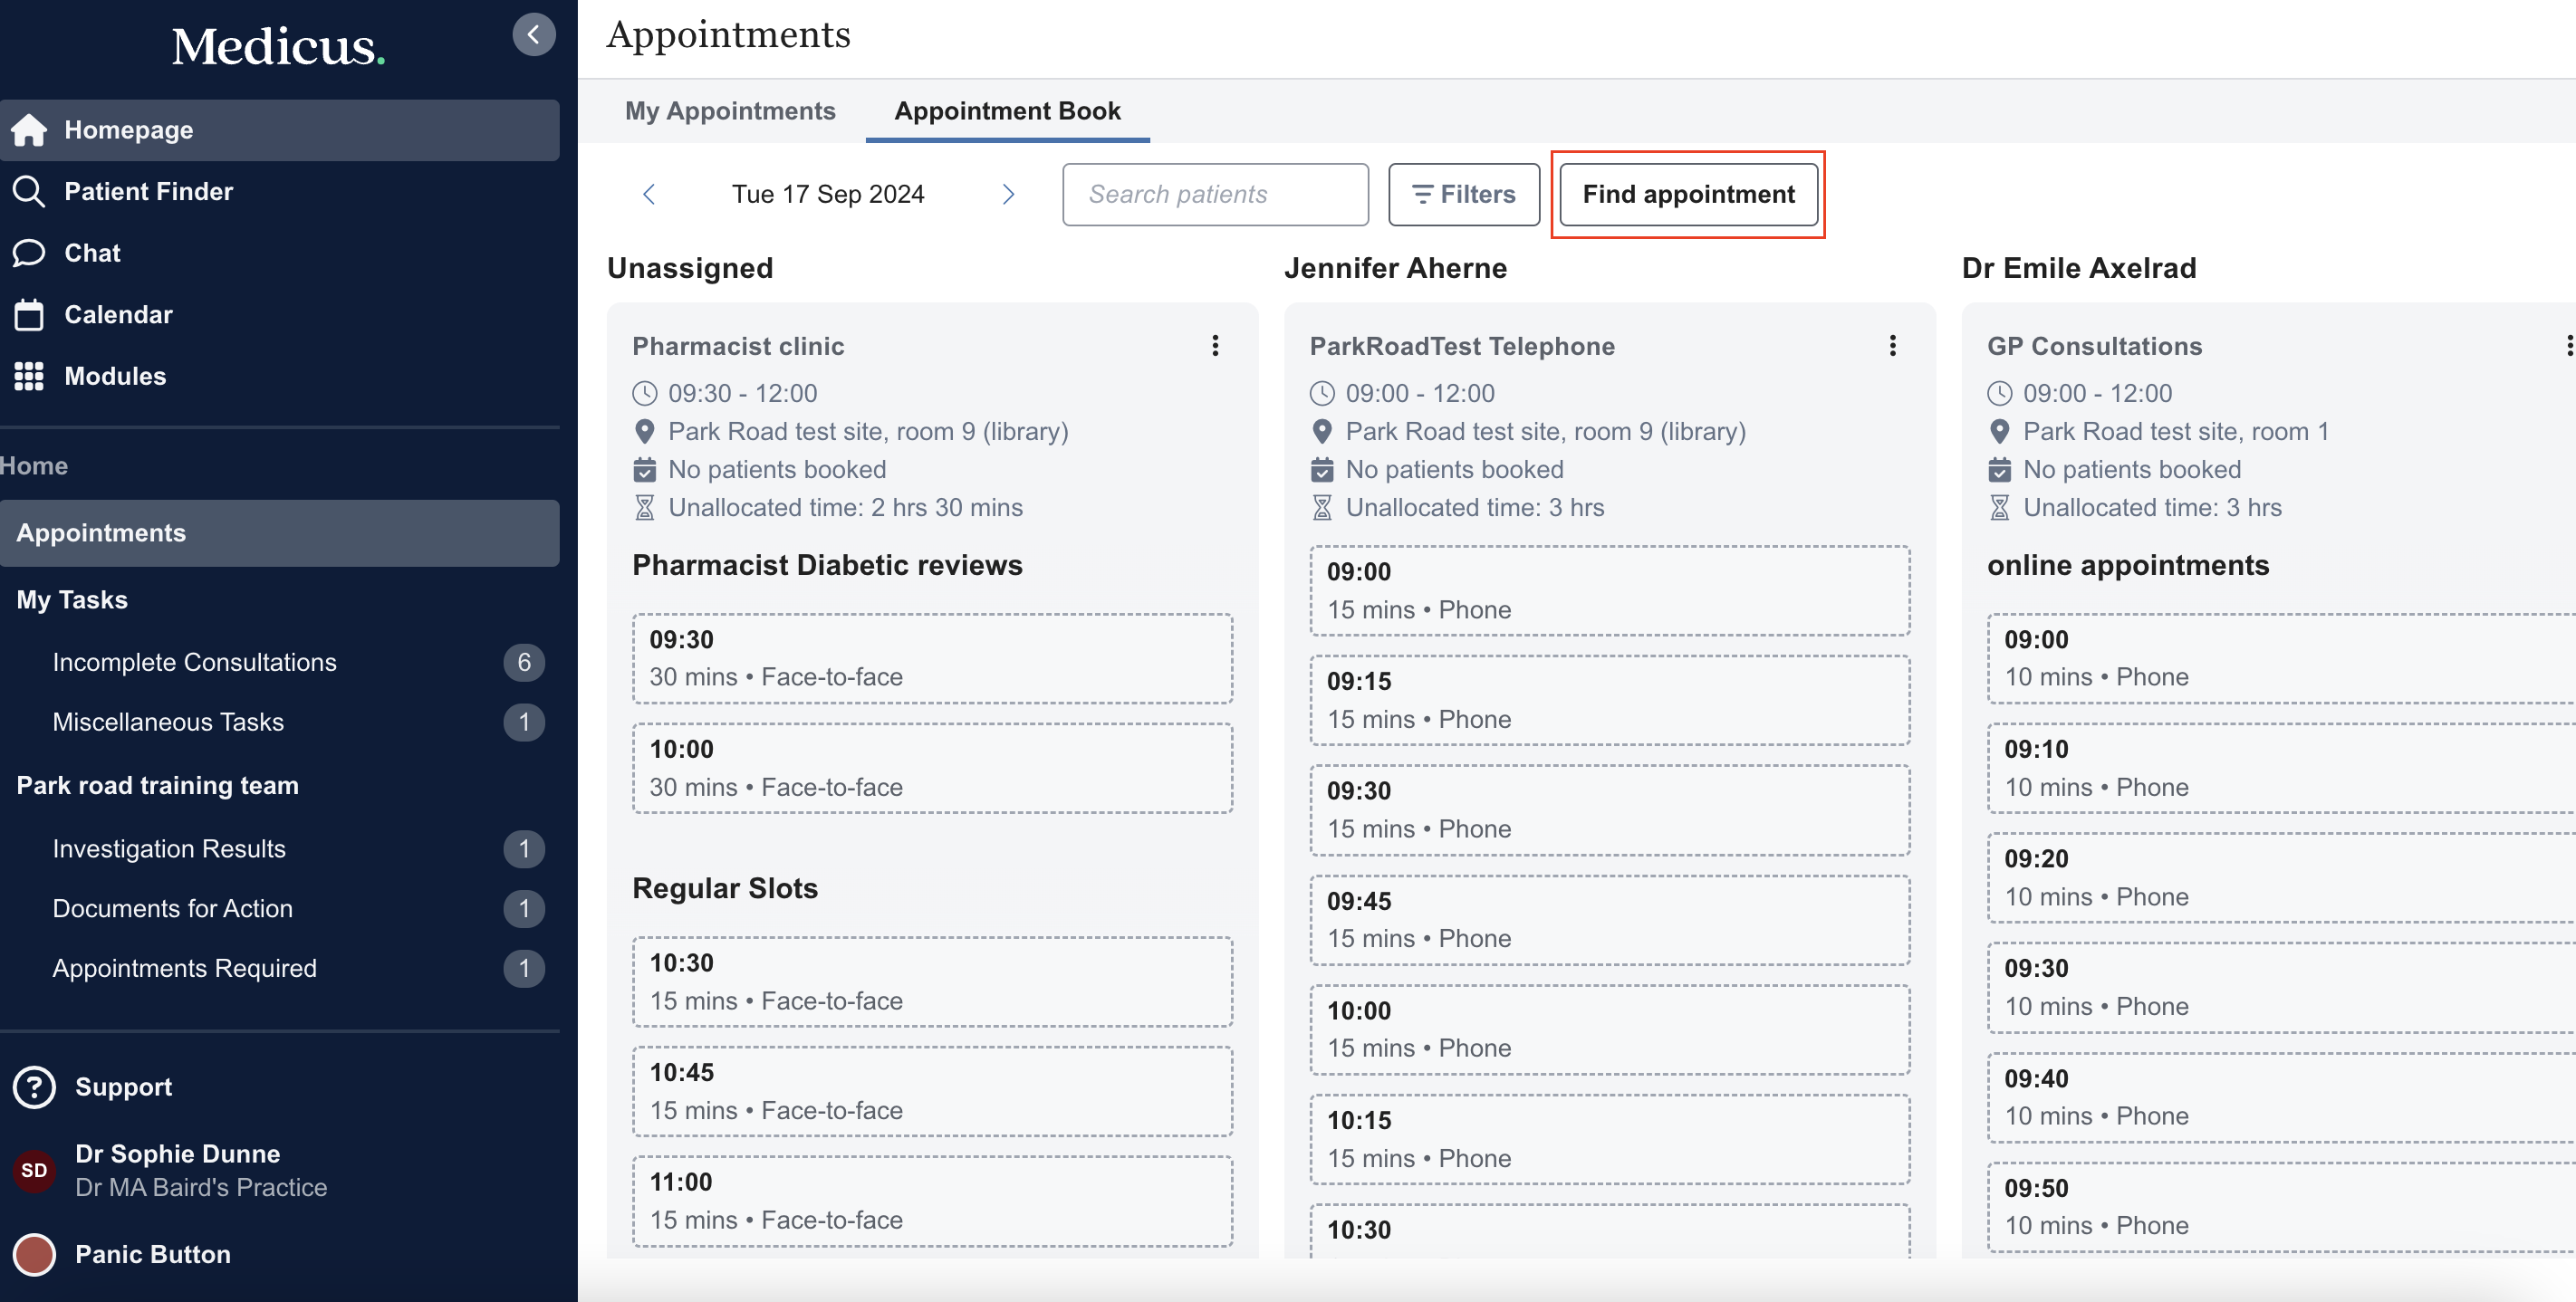
Task: Open Incomplete Consultations task list
Action: pos(194,662)
